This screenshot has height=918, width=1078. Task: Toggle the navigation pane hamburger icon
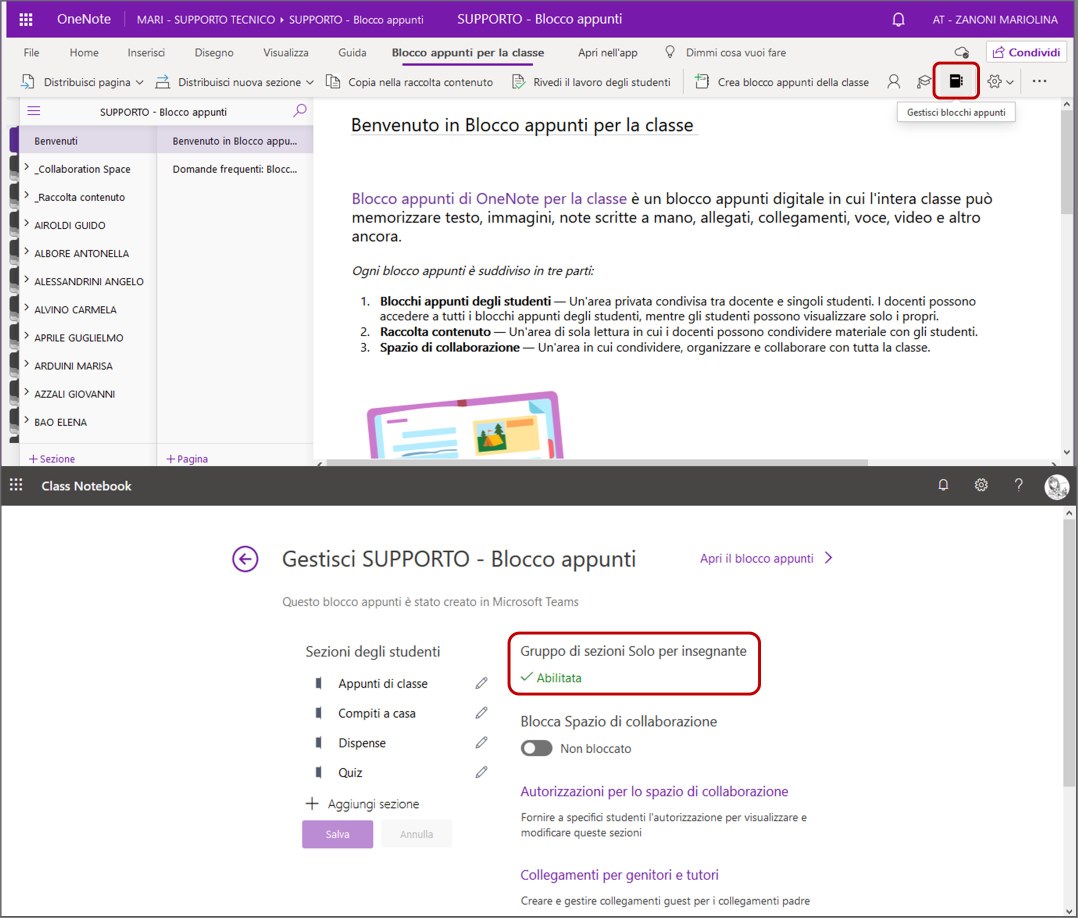[x=34, y=111]
